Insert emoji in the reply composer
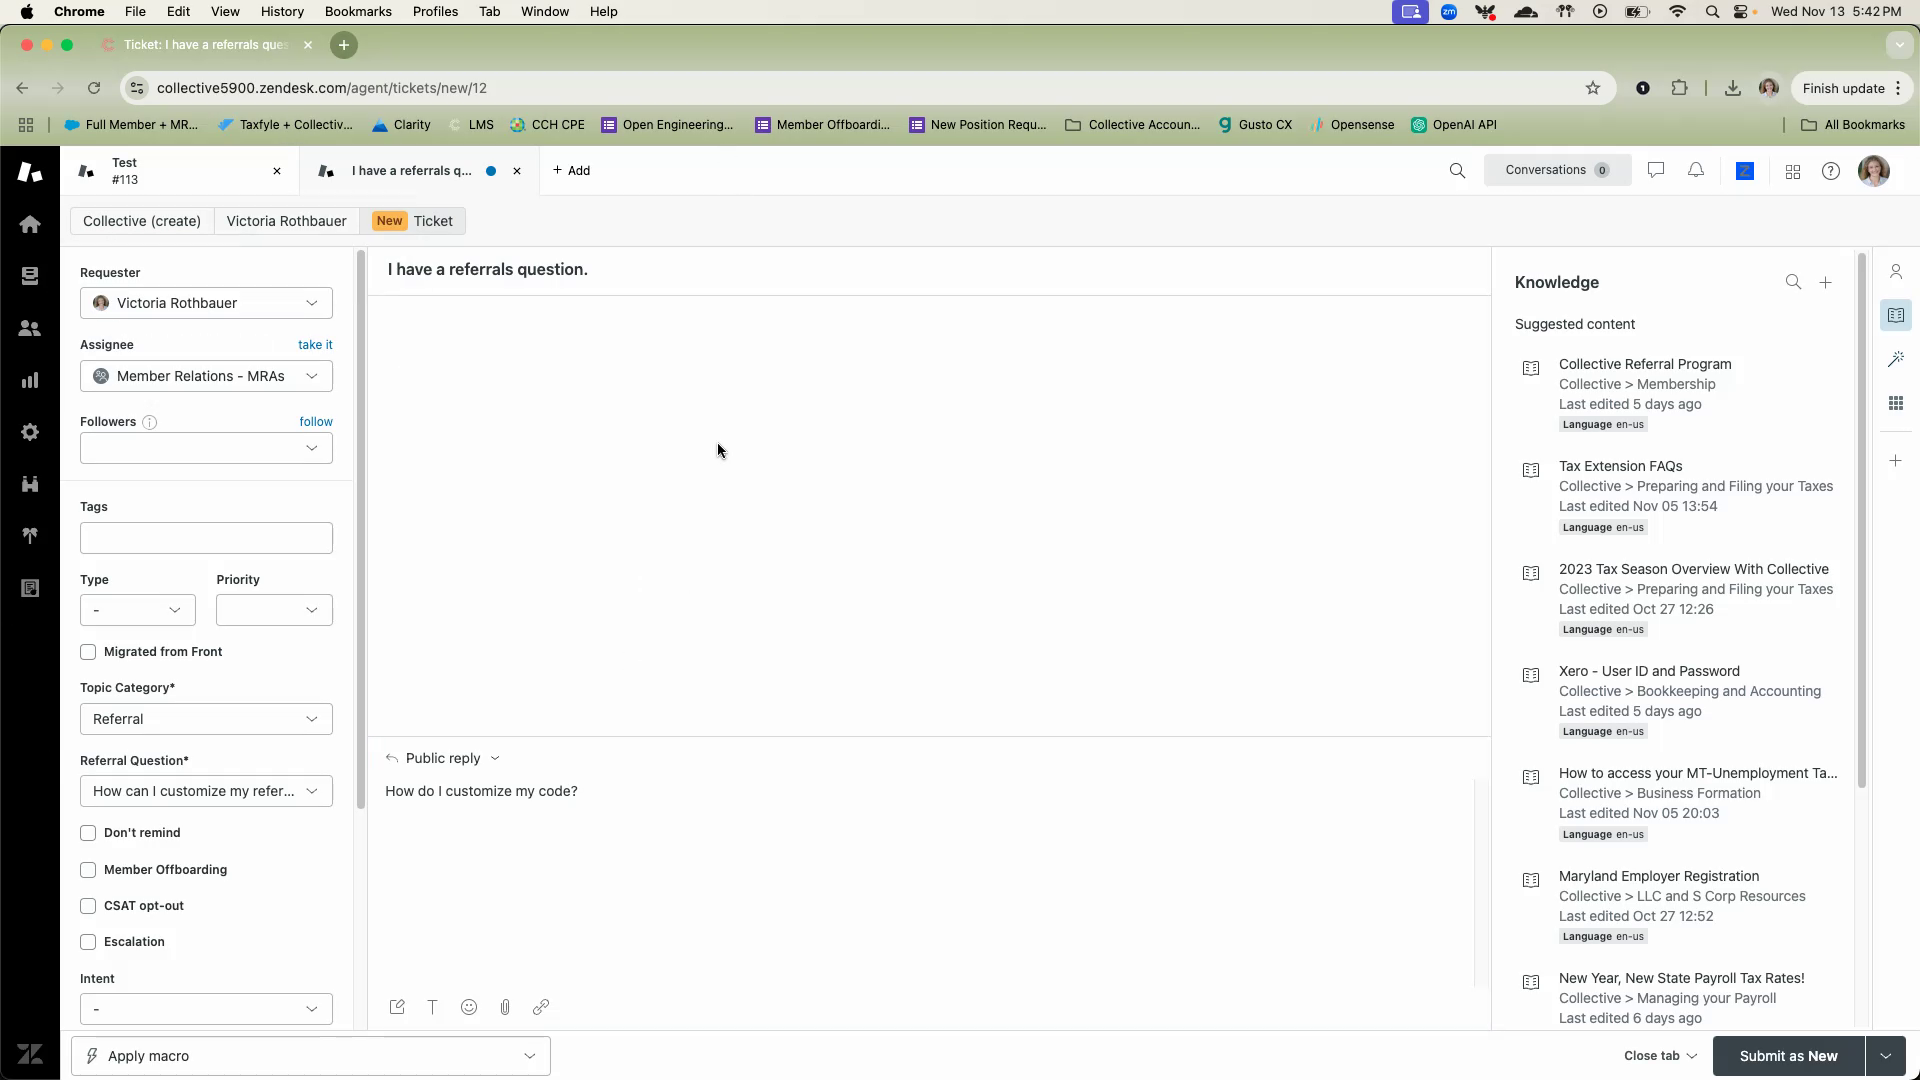The height and width of the screenshot is (1080, 1920). pyautogui.click(x=469, y=1007)
